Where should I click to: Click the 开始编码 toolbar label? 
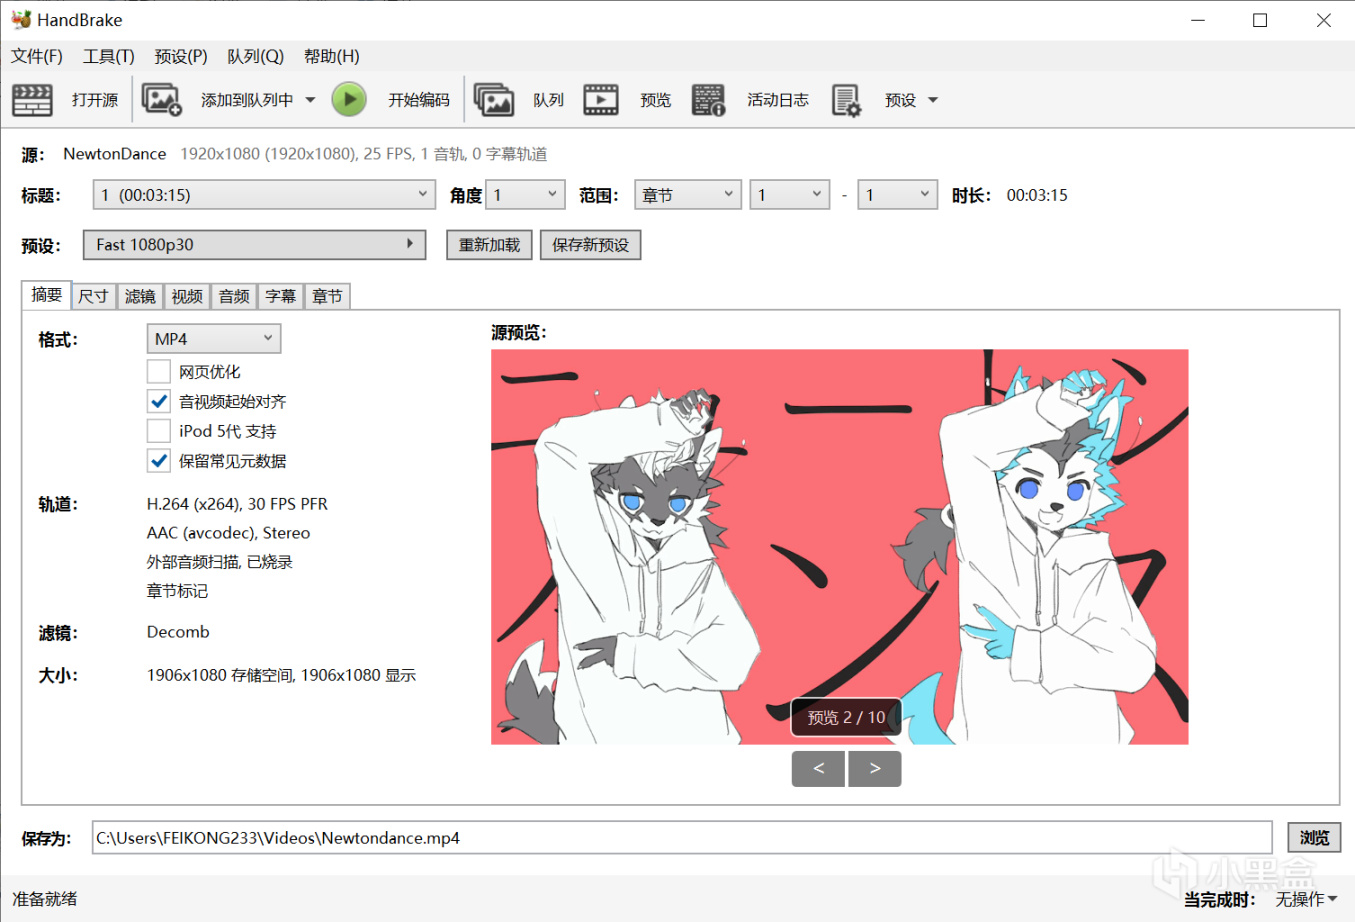[x=419, y=100]
